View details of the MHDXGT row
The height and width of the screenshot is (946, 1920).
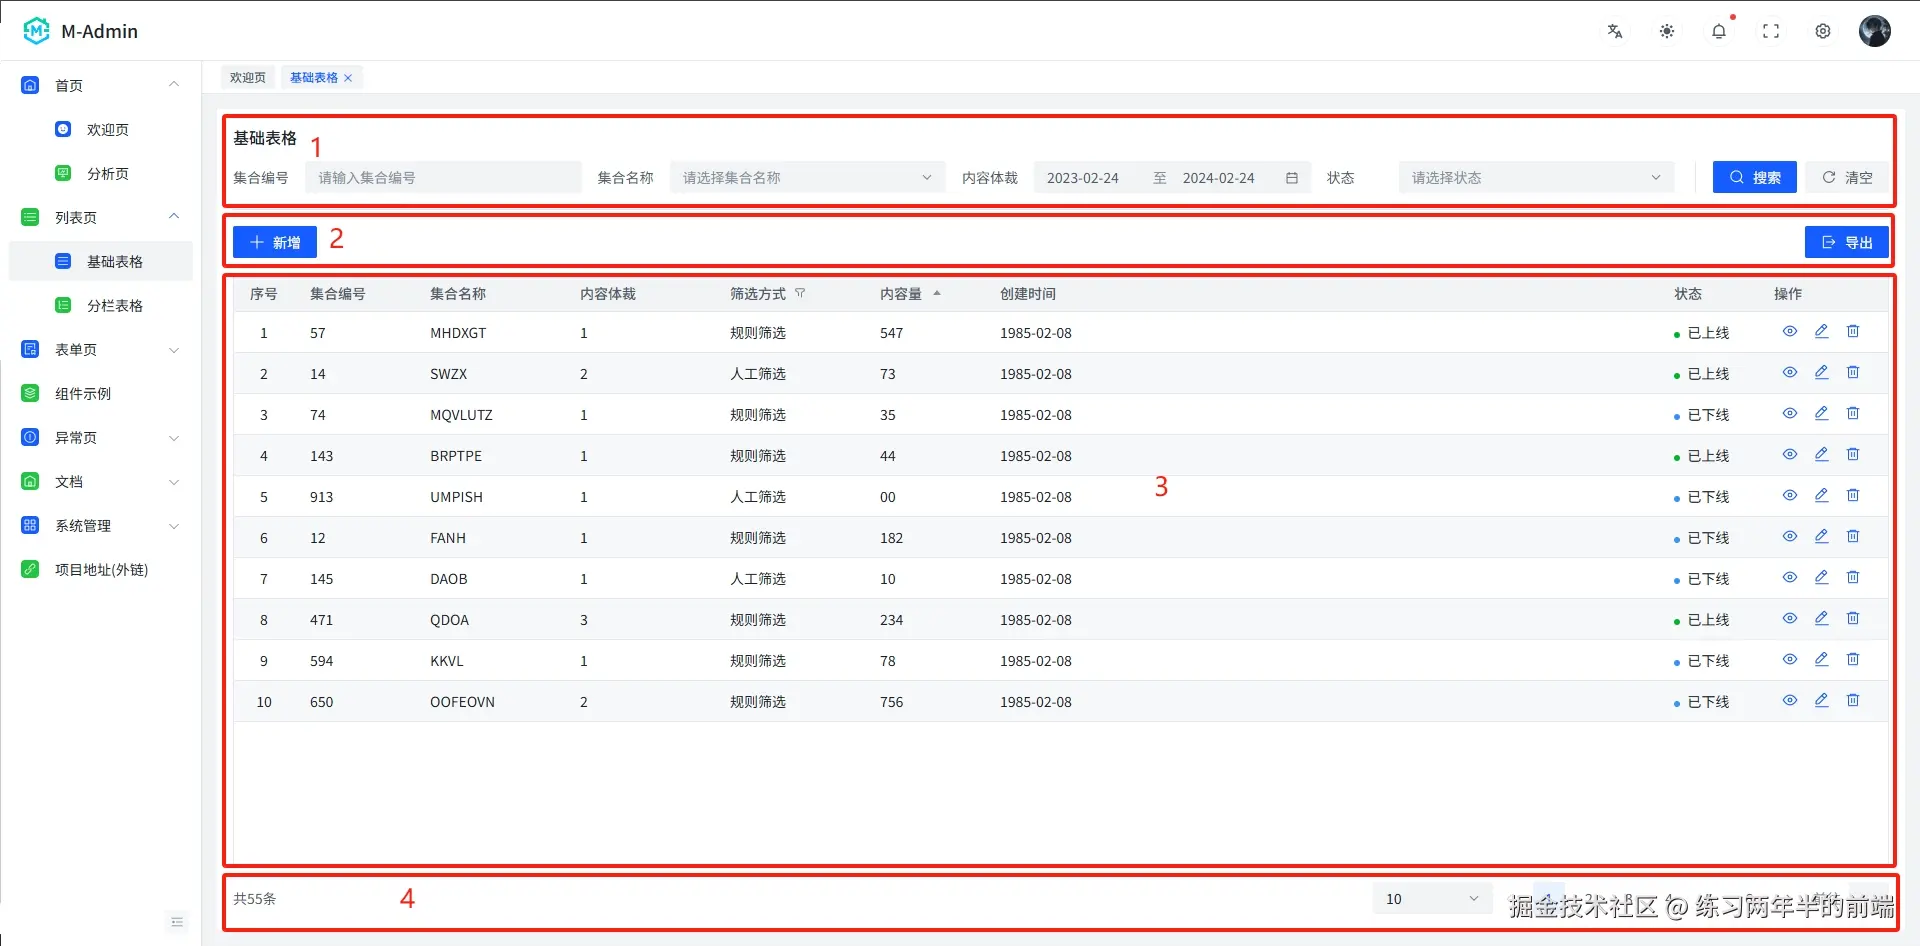point(1790,331)
